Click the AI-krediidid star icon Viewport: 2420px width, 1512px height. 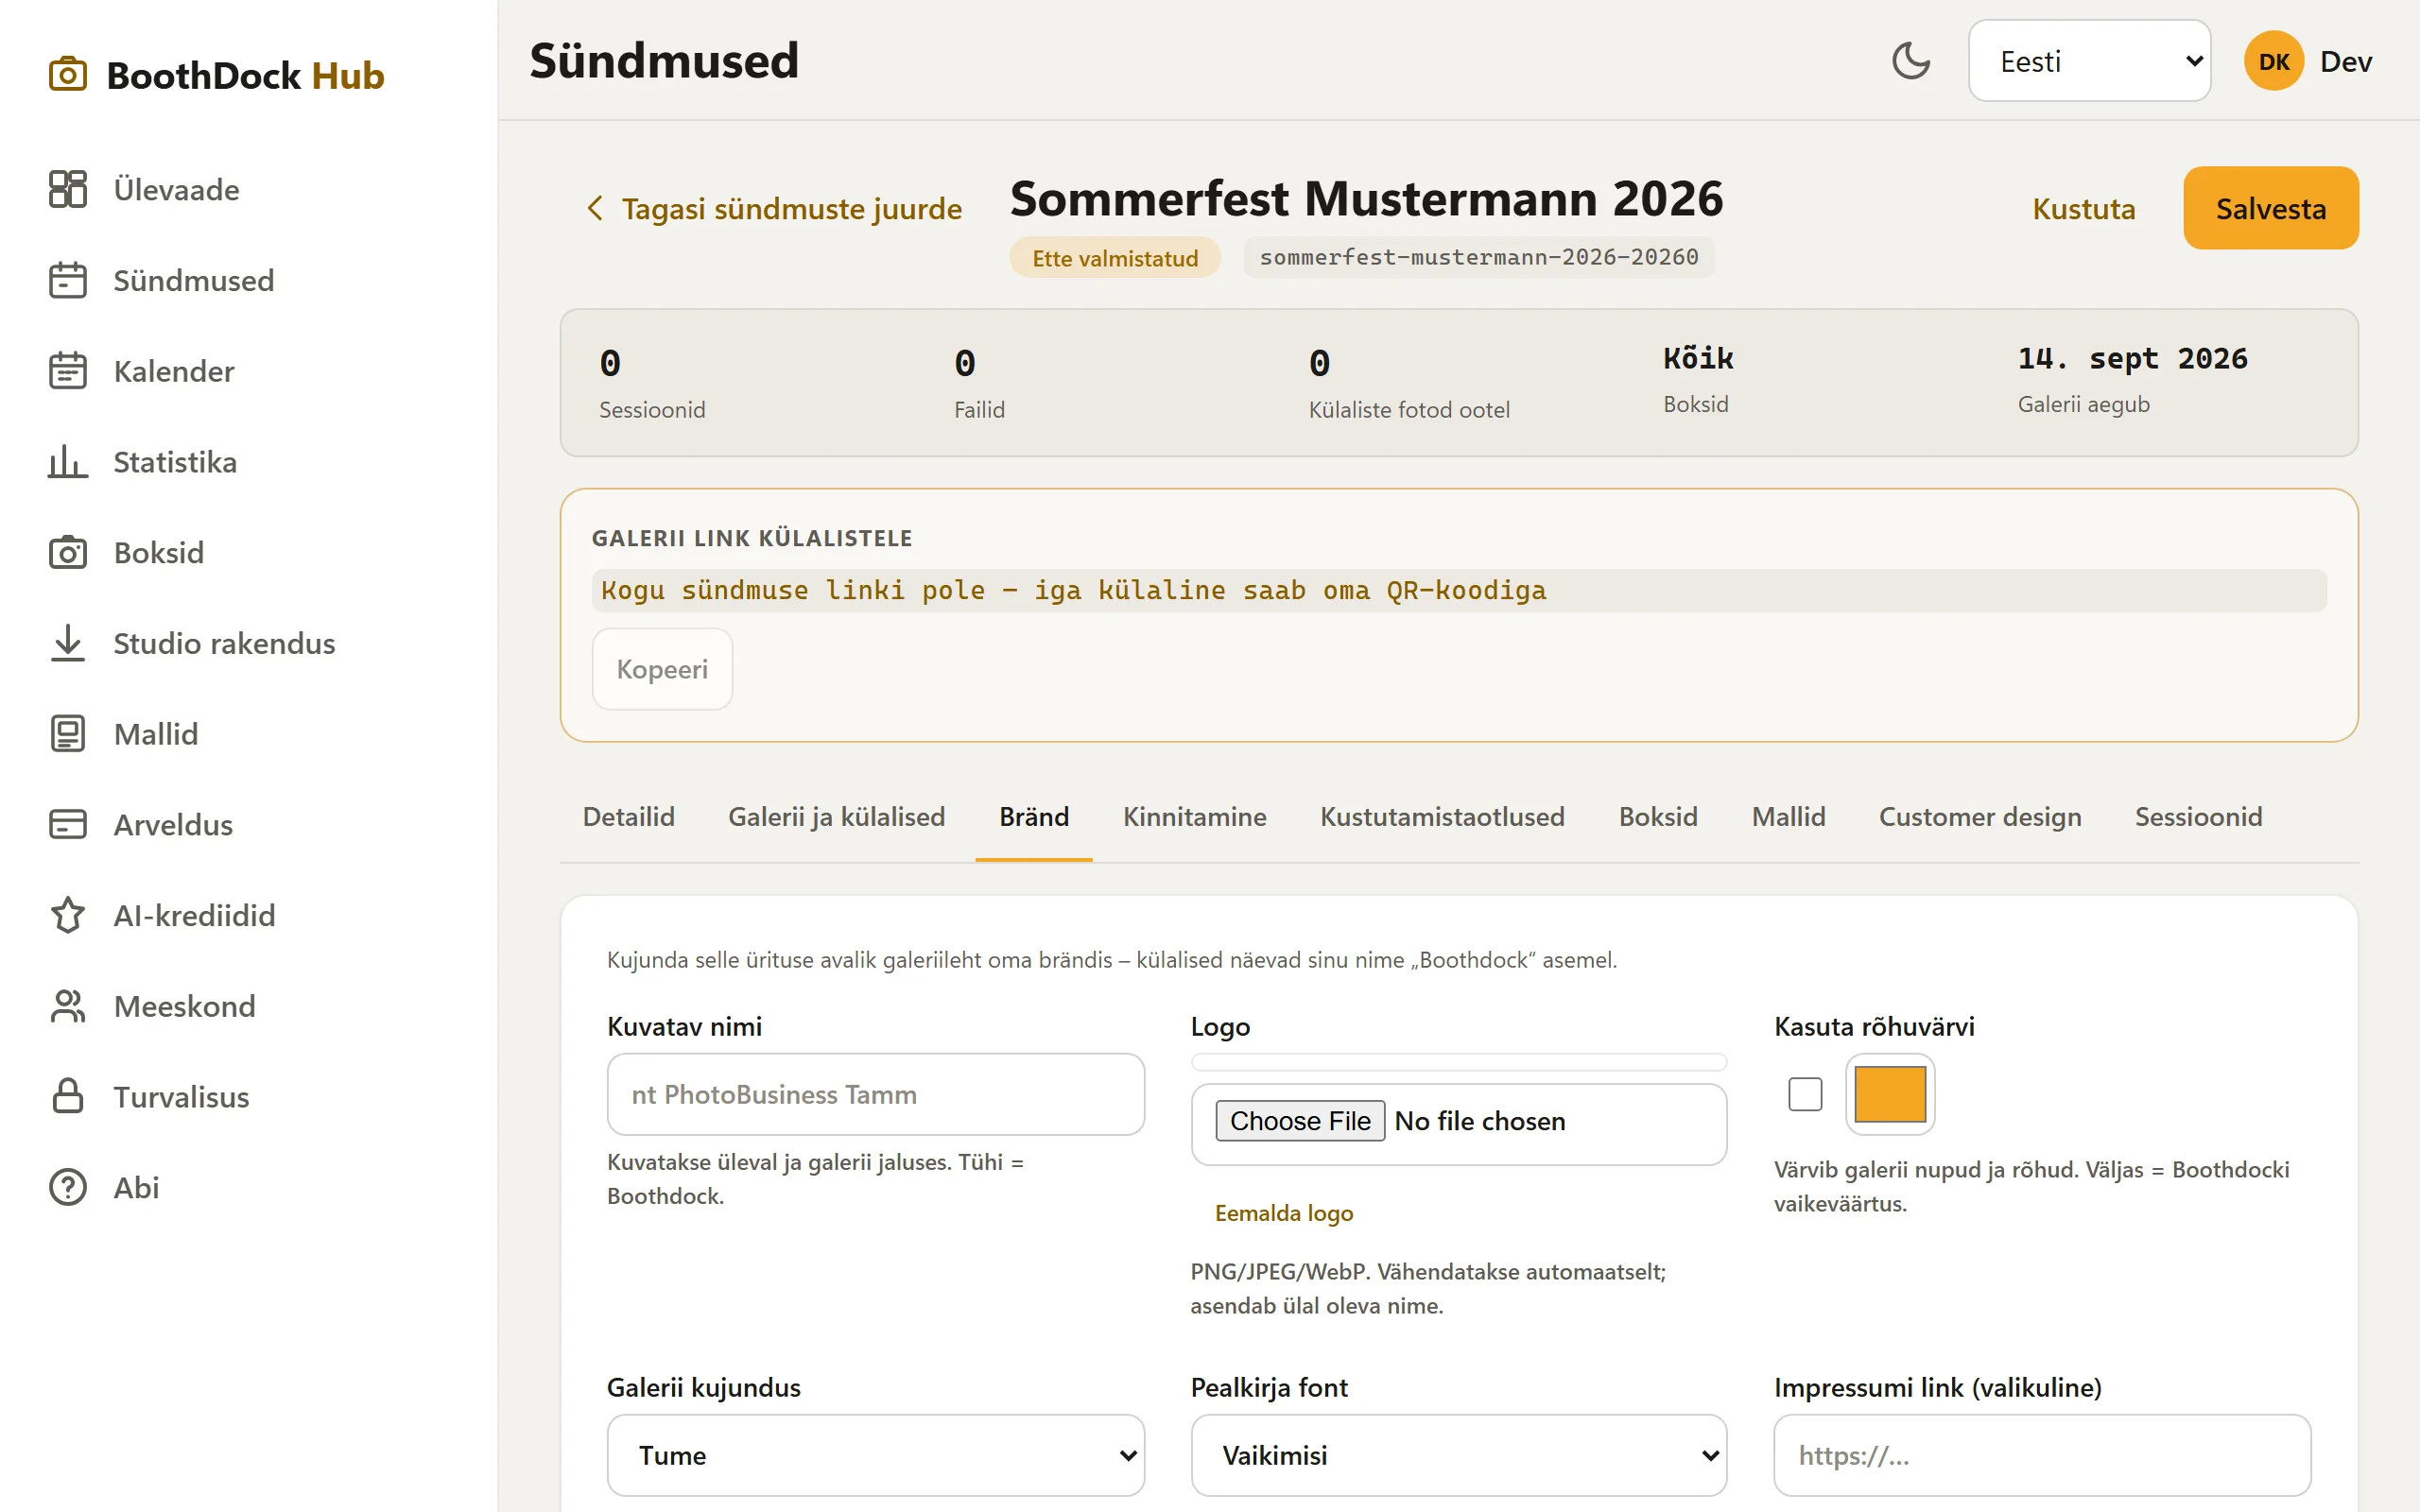point(68,915)
